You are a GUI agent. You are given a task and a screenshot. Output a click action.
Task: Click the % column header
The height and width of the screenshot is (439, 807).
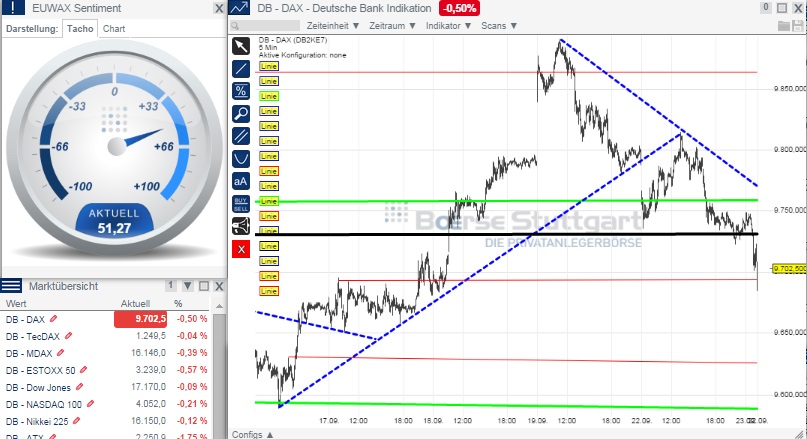coord(178,304)
